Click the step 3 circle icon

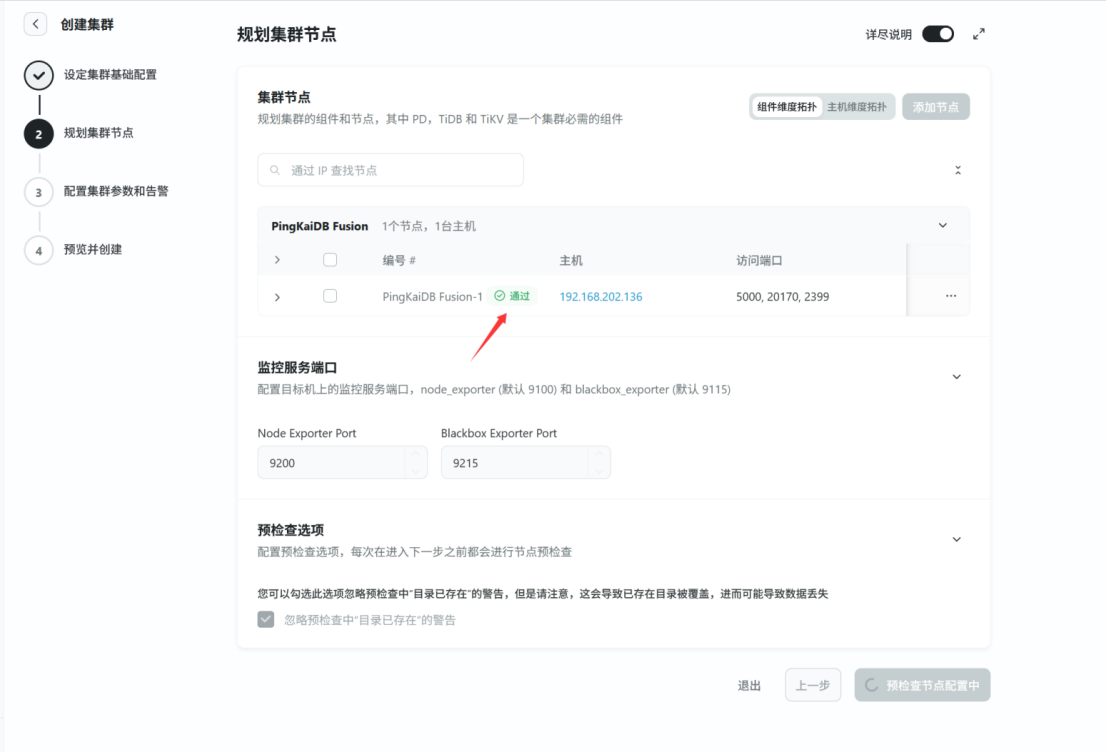(x=39, y=192)
